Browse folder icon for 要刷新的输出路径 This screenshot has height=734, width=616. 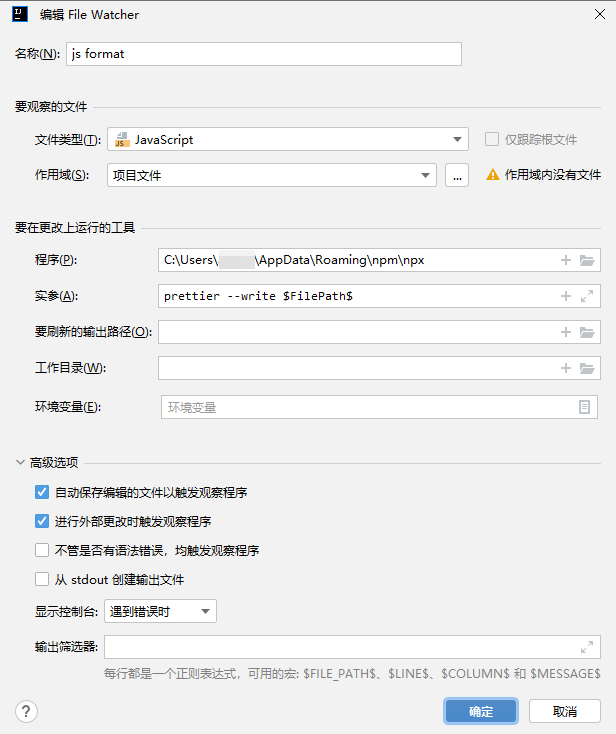click(587, 332)
